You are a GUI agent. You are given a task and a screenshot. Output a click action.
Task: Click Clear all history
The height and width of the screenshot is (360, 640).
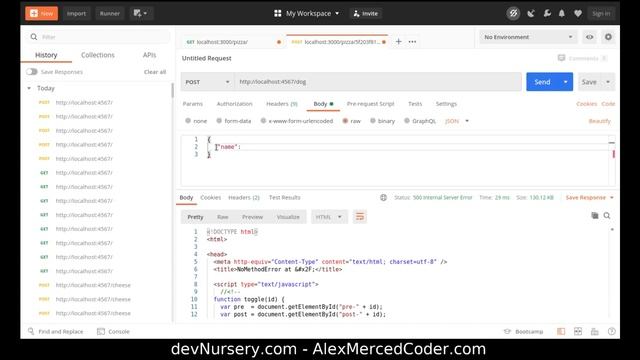click(155, 72)
